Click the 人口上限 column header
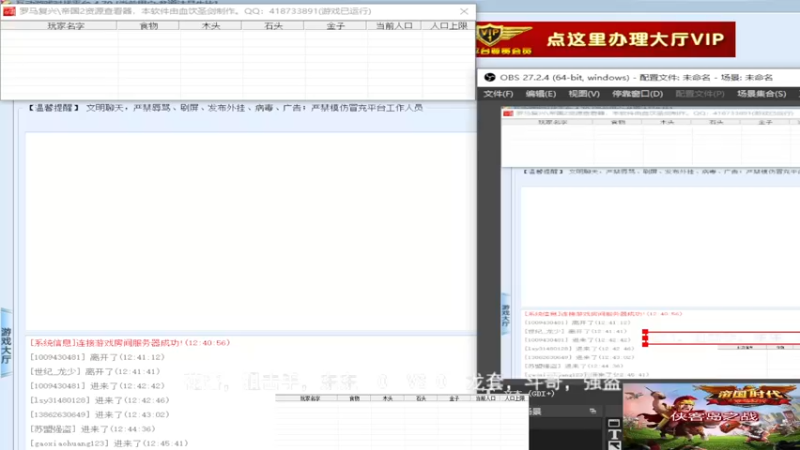 point(448,26)
